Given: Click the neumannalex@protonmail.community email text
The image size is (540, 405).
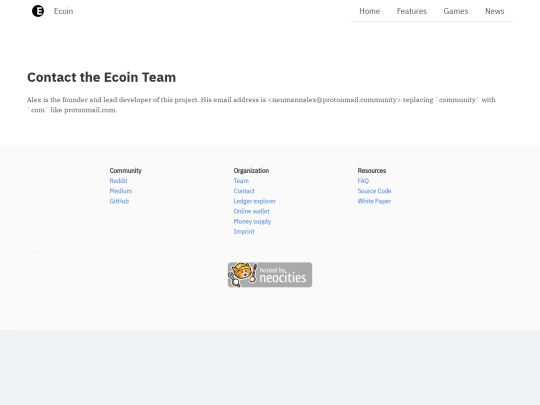Looking at the screenshot, I should coord(334,100).
